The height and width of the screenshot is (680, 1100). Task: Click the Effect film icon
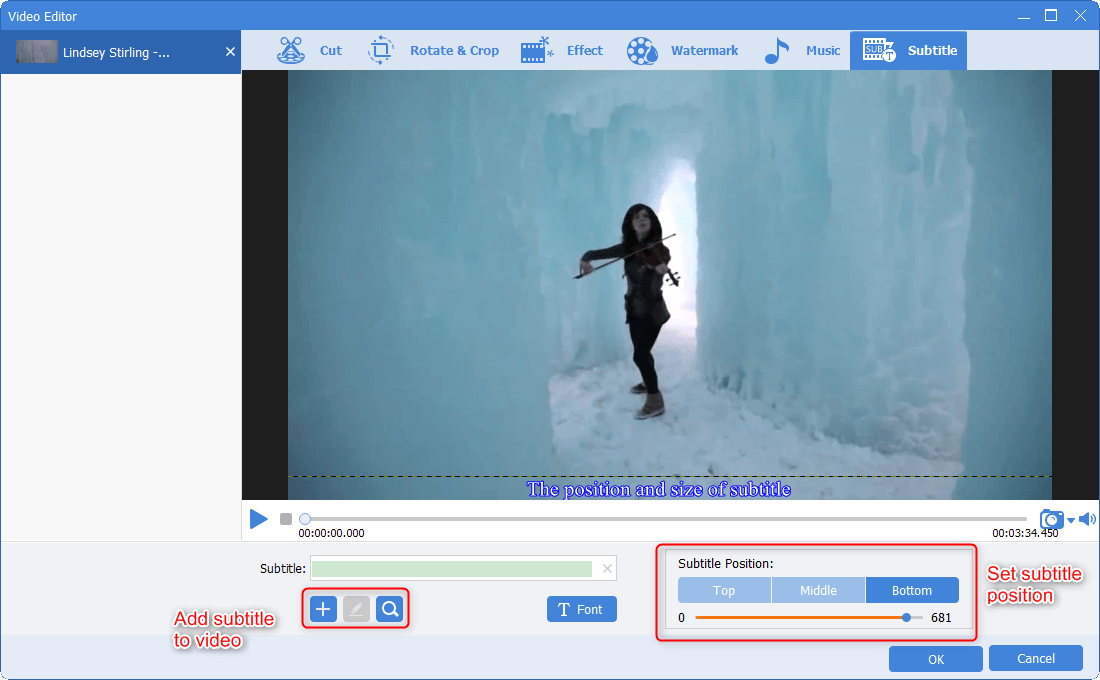537,51
